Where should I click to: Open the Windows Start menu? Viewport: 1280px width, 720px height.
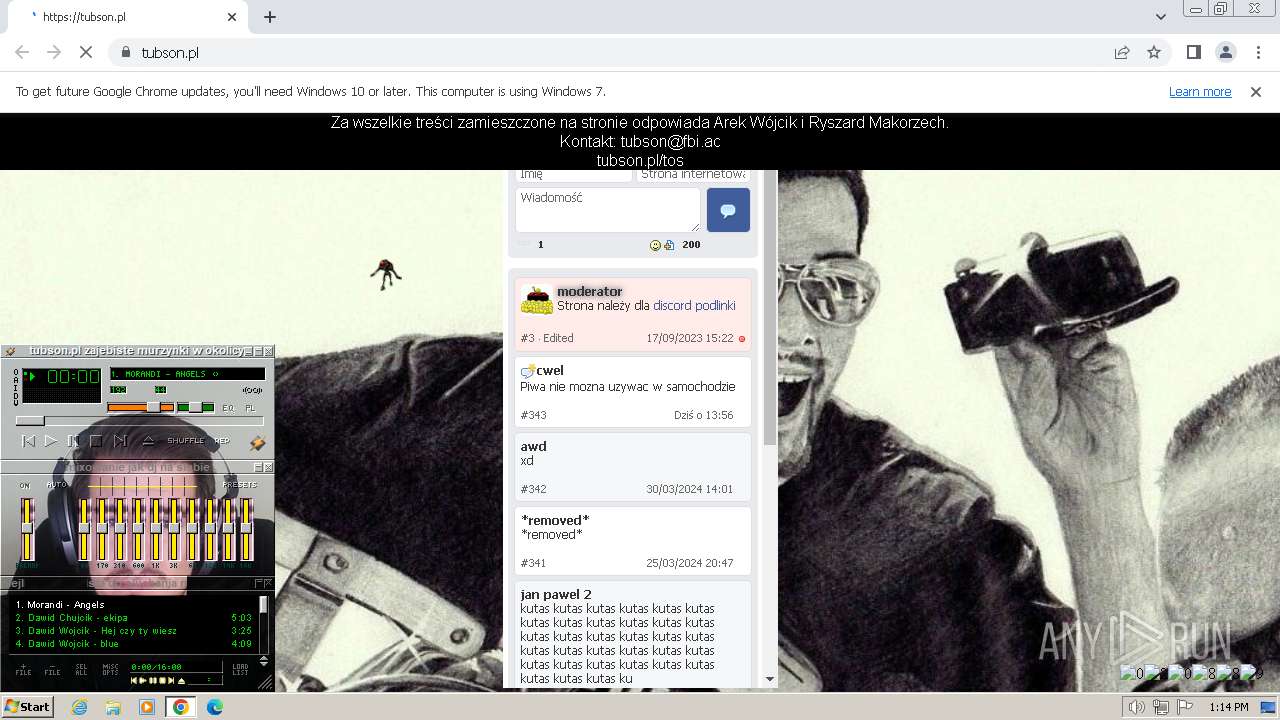click(x=27, y=707)
